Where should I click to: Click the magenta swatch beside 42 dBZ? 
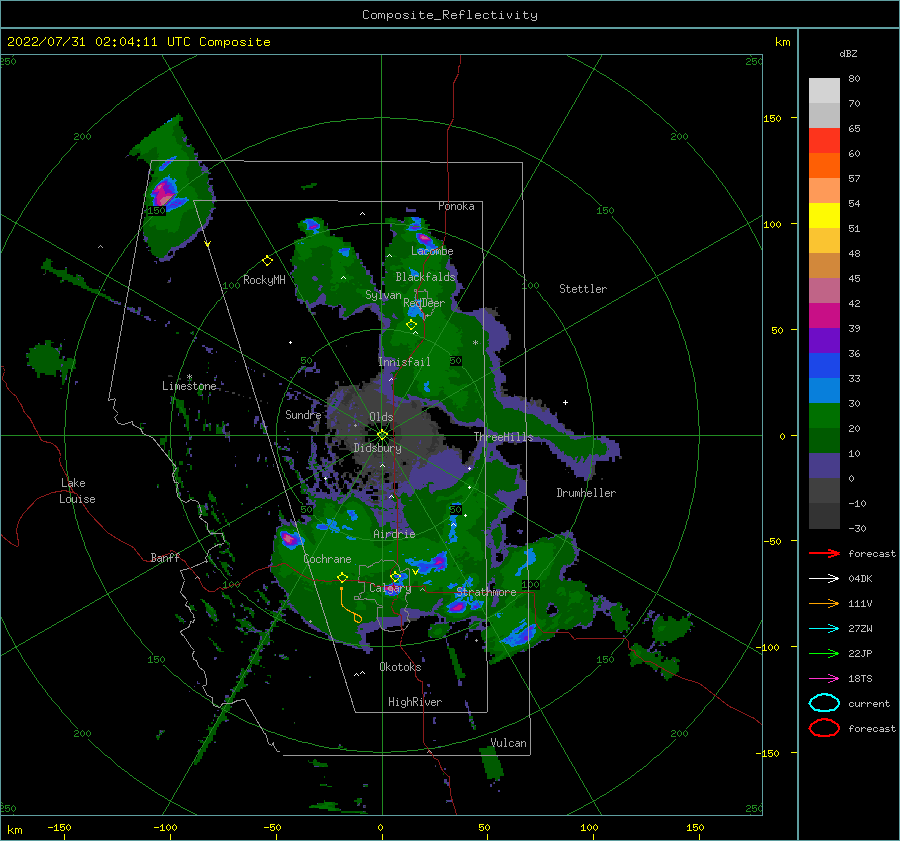[824, 315]
